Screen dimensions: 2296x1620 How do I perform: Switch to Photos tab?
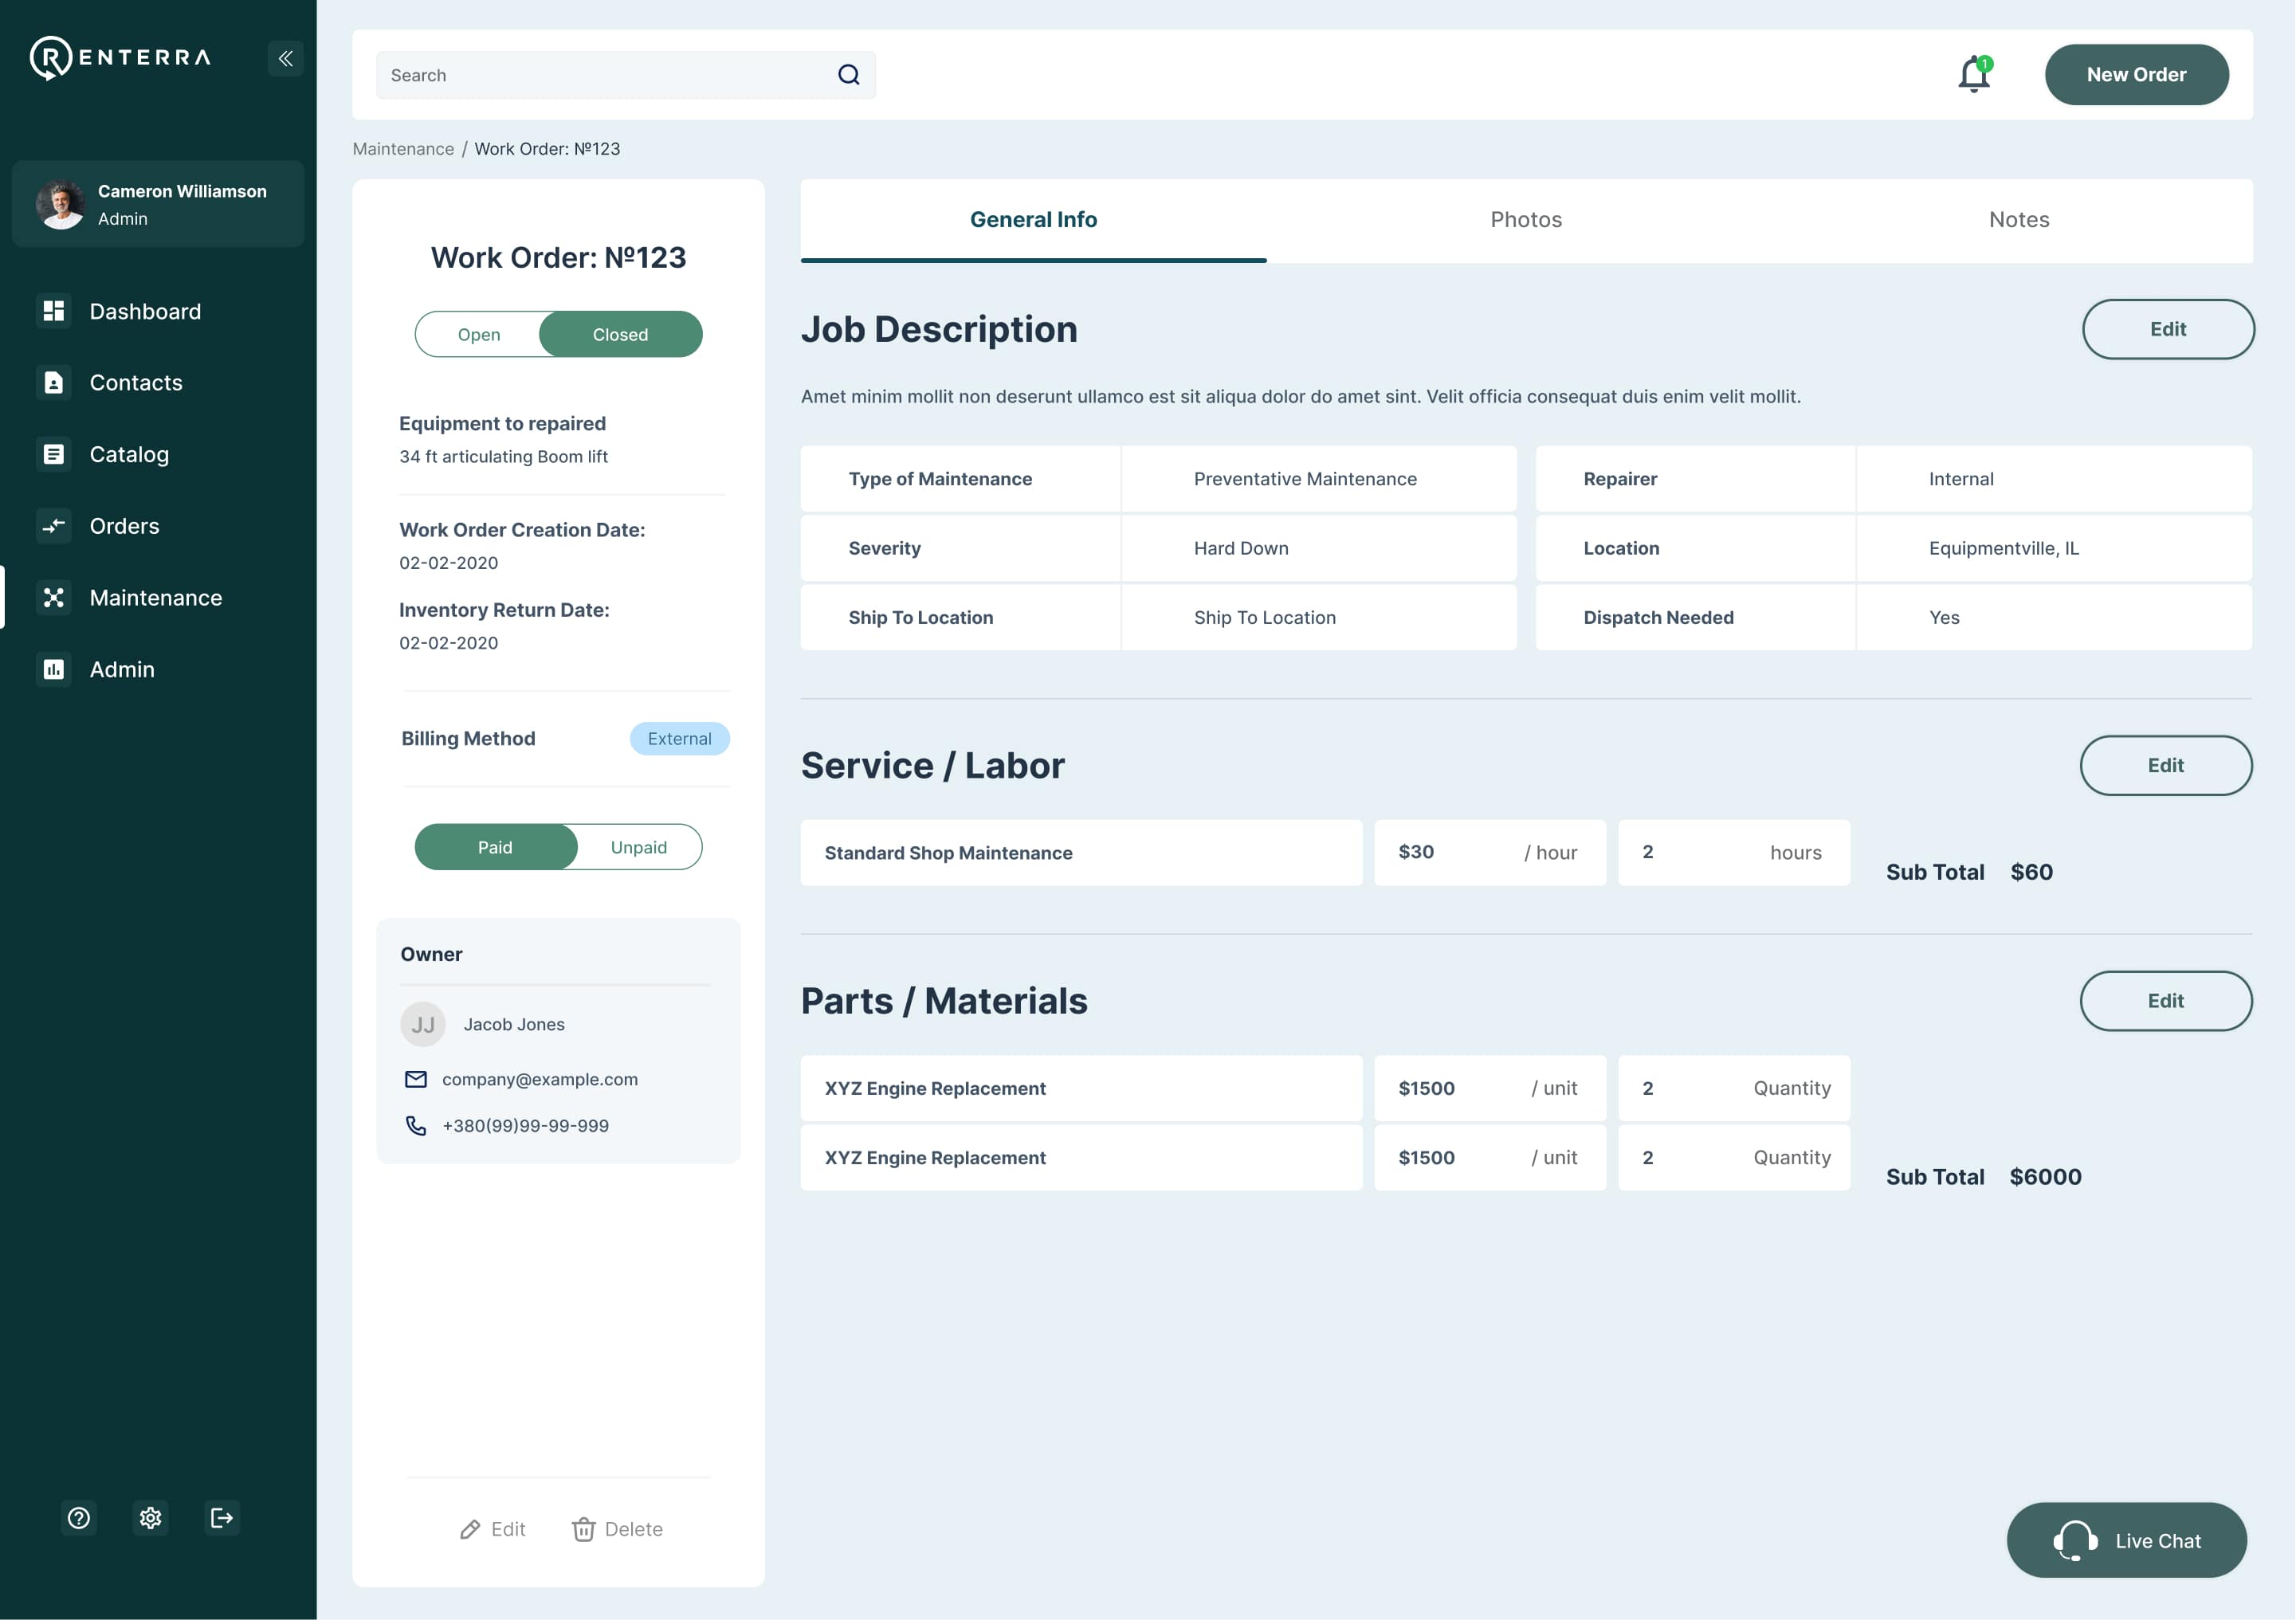[x=1526, y=220]
